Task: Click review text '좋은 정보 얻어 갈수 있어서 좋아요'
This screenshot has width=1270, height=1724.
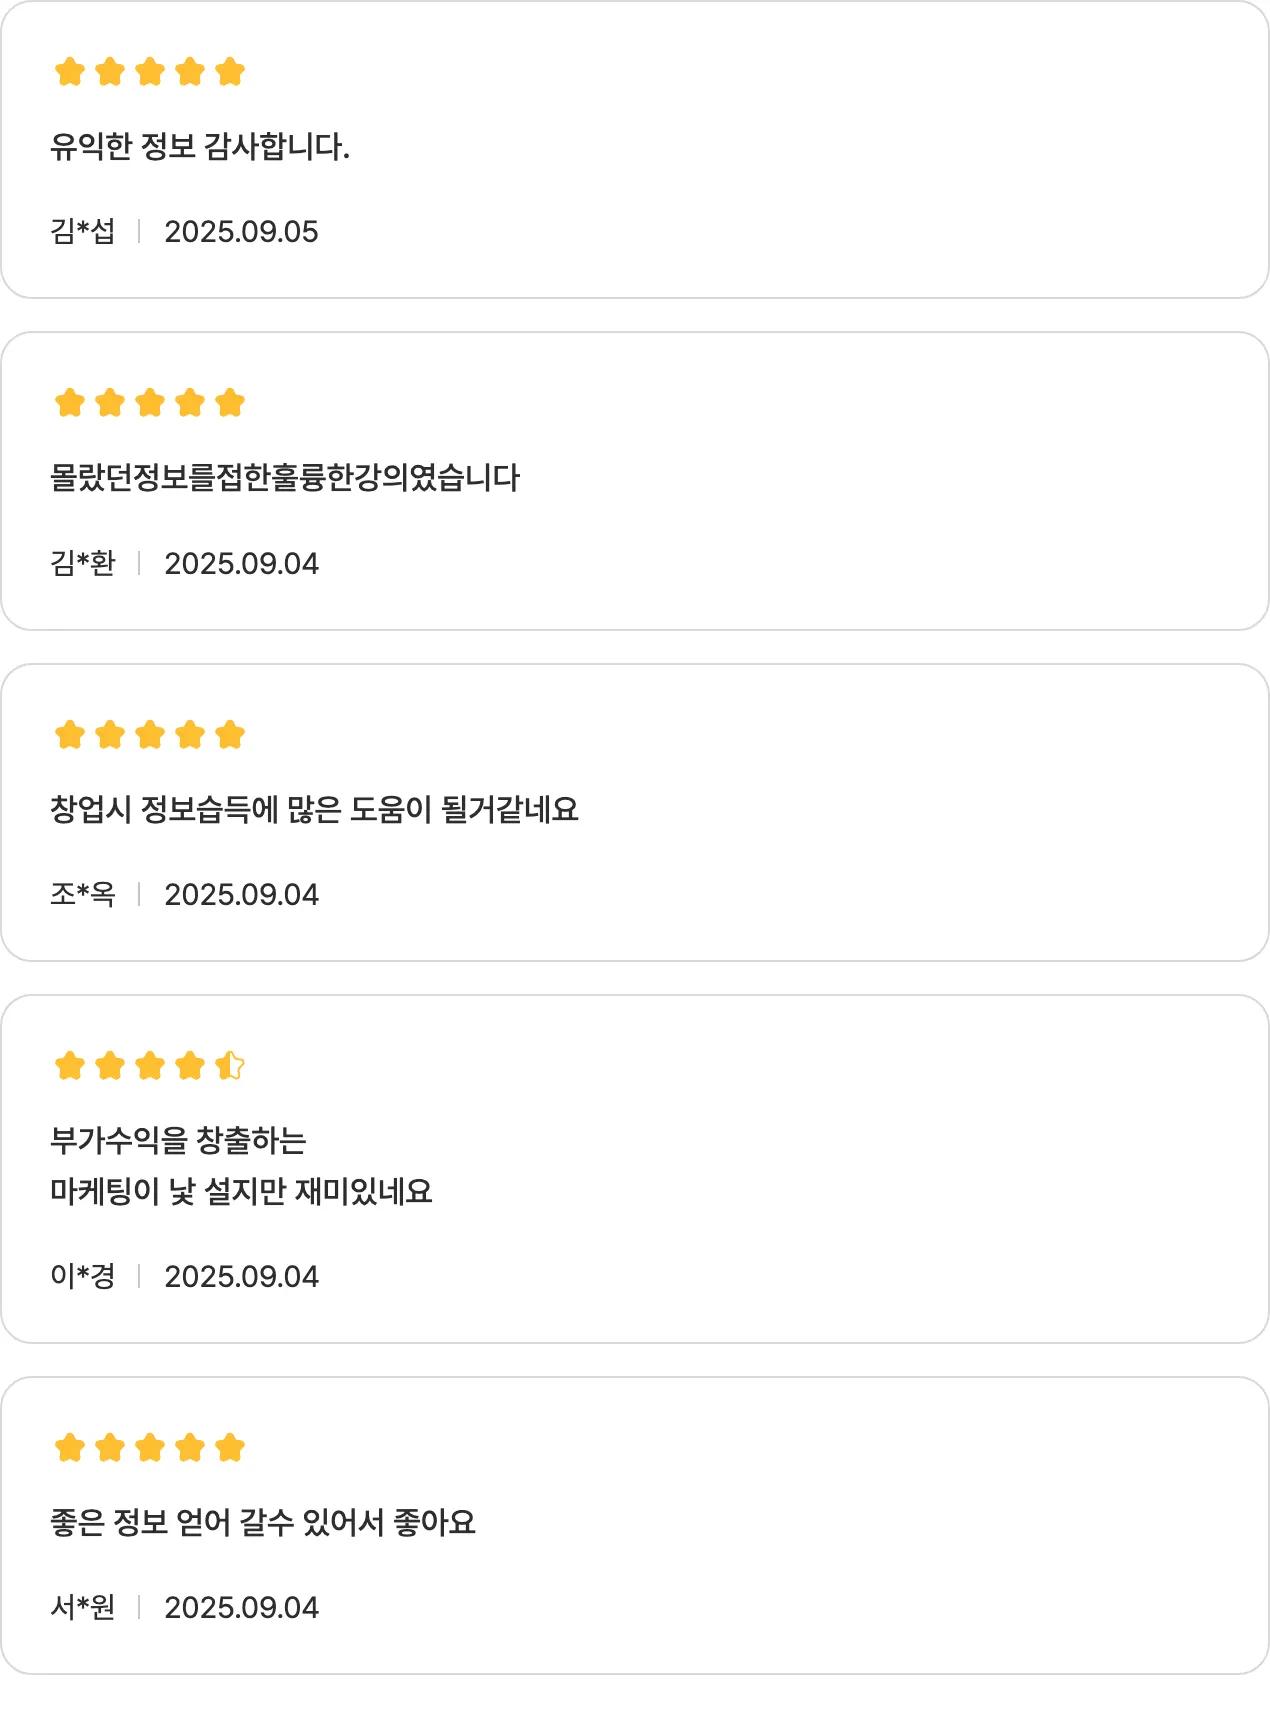Action: pos(262,1522)
